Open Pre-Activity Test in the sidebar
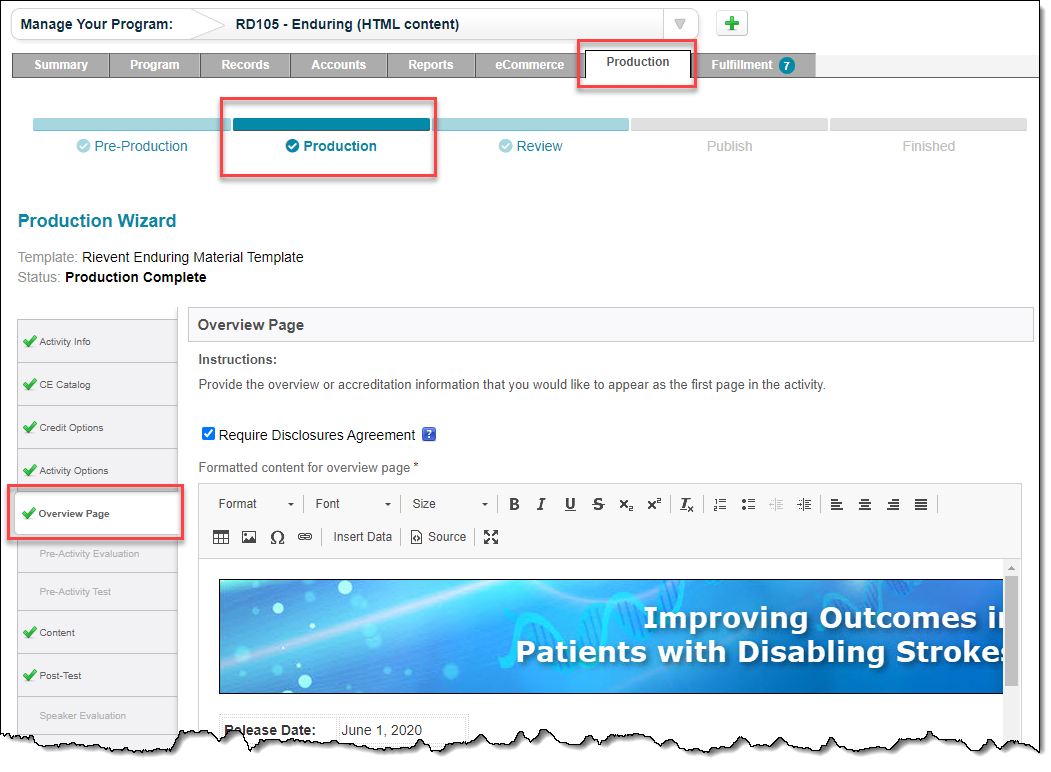 [97, 592]
